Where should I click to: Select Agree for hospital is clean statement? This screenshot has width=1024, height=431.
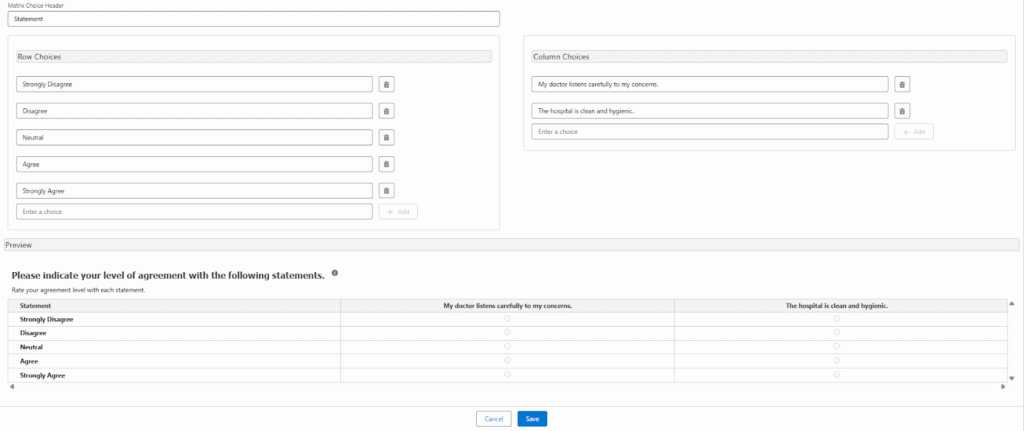tap(837, 360)
